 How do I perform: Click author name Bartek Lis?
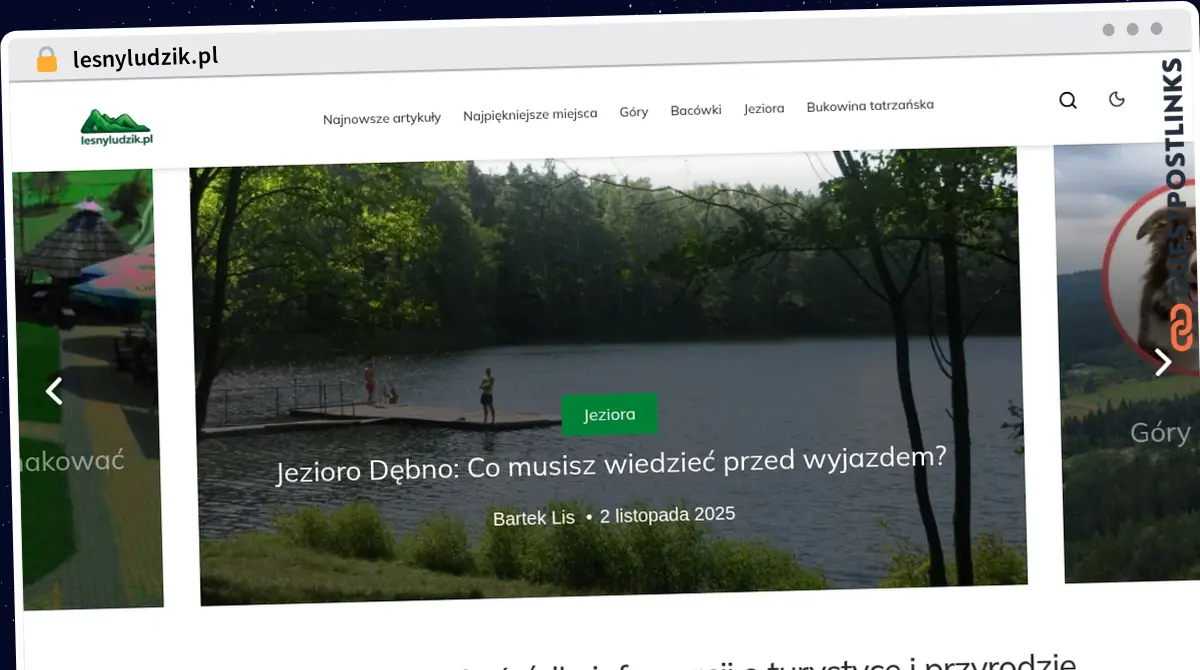(x=534, y=518)
